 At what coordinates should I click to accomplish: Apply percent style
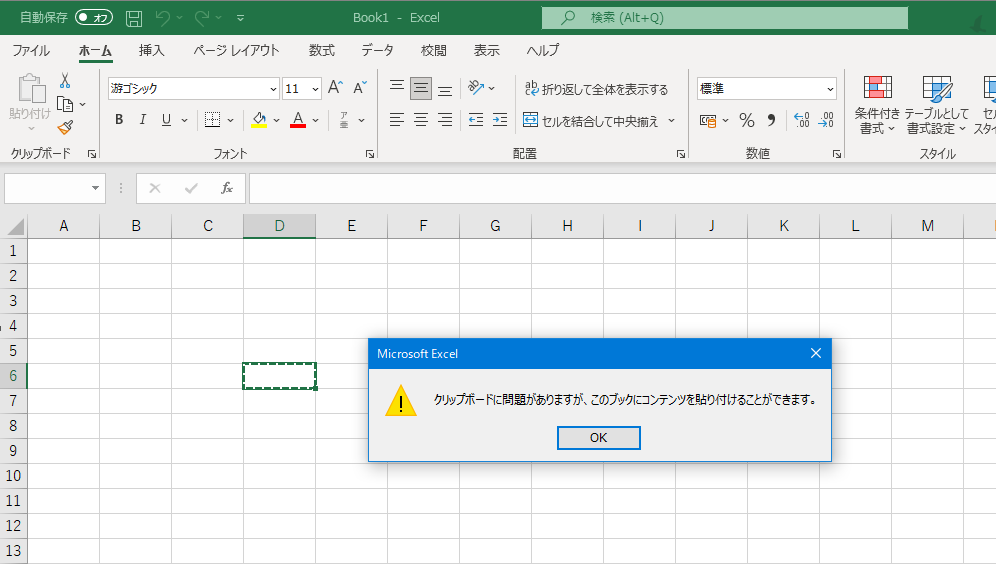pos(747,120)
